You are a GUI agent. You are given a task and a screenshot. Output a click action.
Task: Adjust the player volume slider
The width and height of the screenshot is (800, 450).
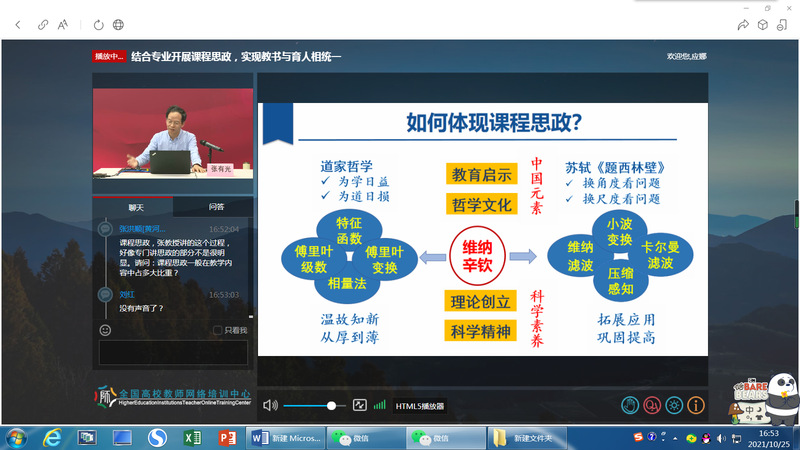pos(331,405)
